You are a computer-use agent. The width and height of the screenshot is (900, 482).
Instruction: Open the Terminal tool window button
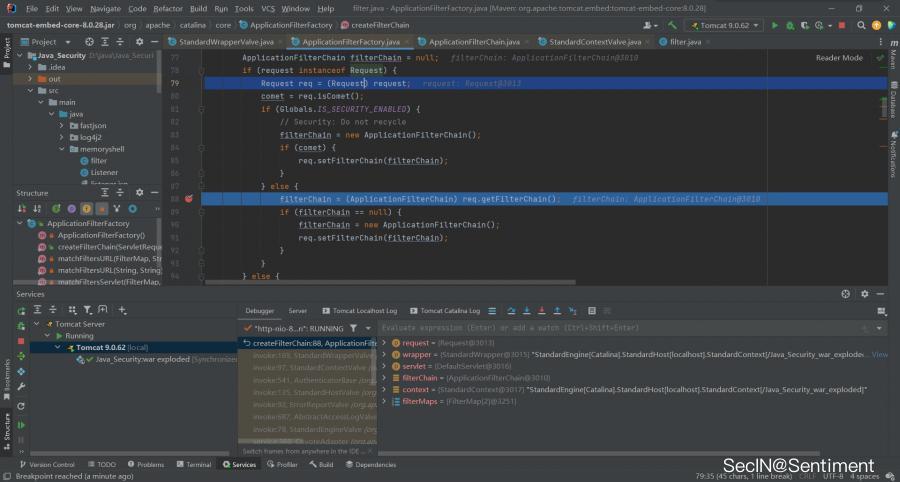(198, 464)
